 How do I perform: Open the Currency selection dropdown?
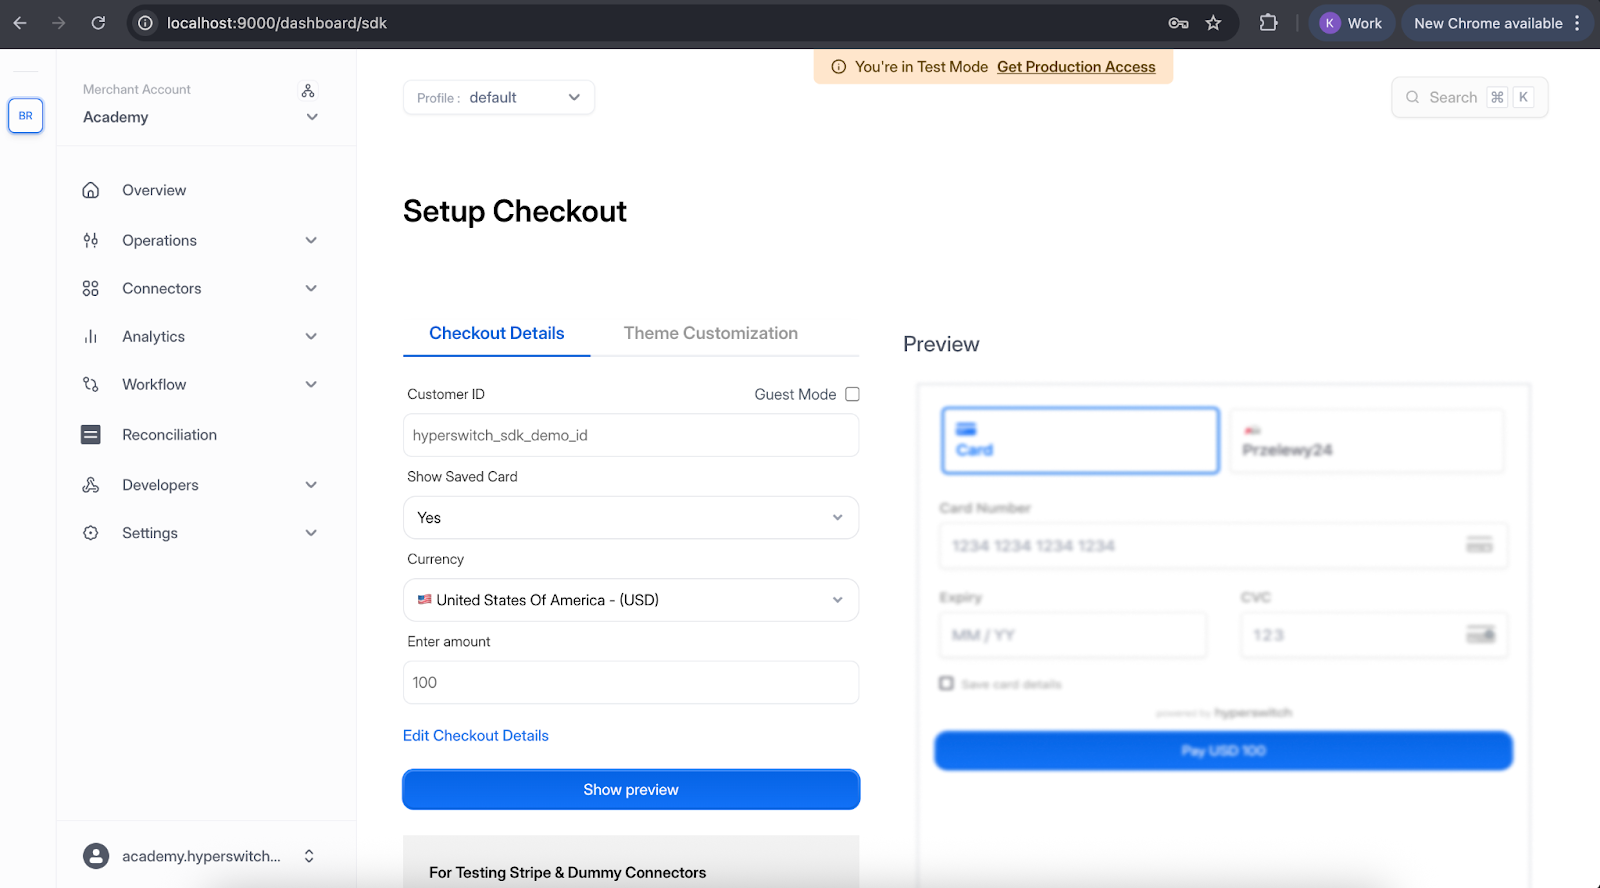630,600
